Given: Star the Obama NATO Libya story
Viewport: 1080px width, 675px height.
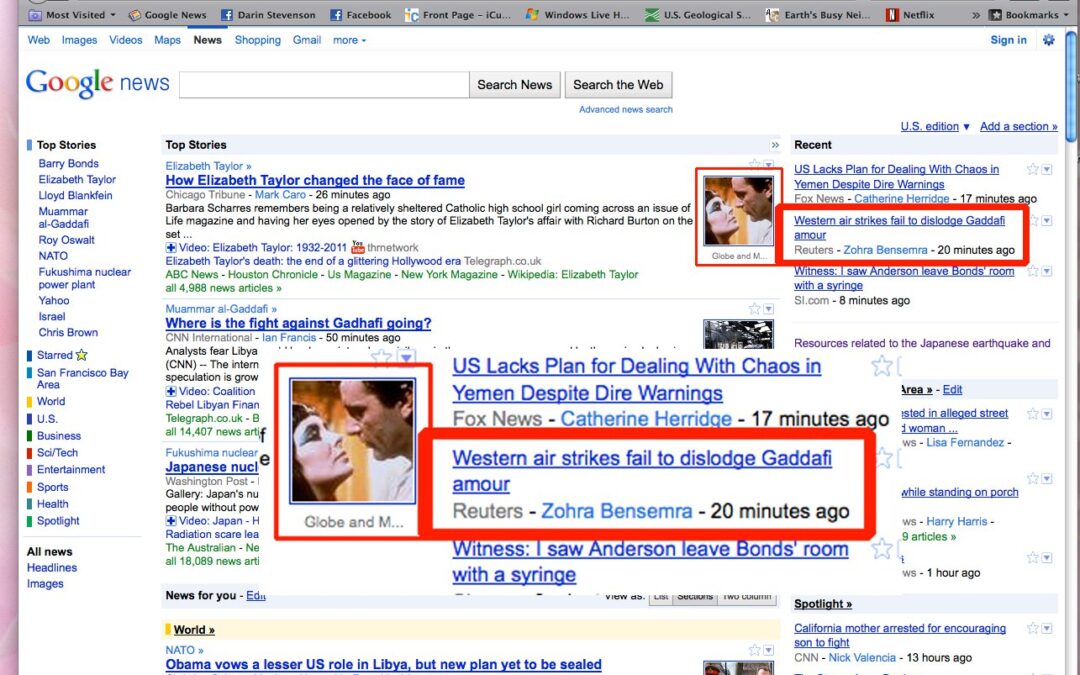Looking at the screenshot, I should [754, 650].
